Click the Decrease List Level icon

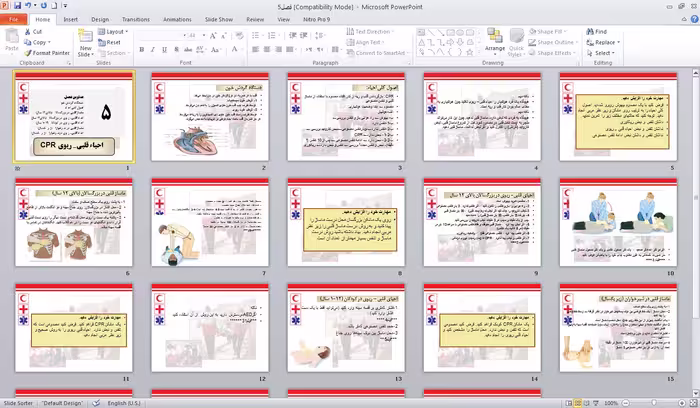(x=293, y=35)
